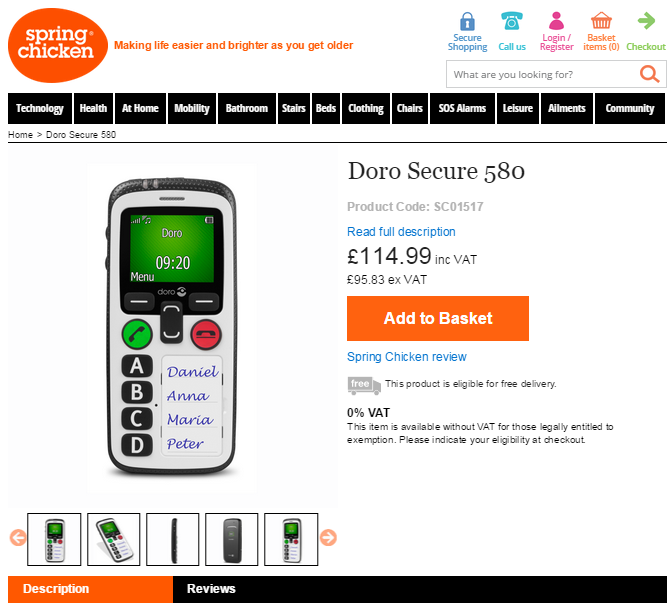Select the Description tab
The image size is (672, 606).
point(90,589)
